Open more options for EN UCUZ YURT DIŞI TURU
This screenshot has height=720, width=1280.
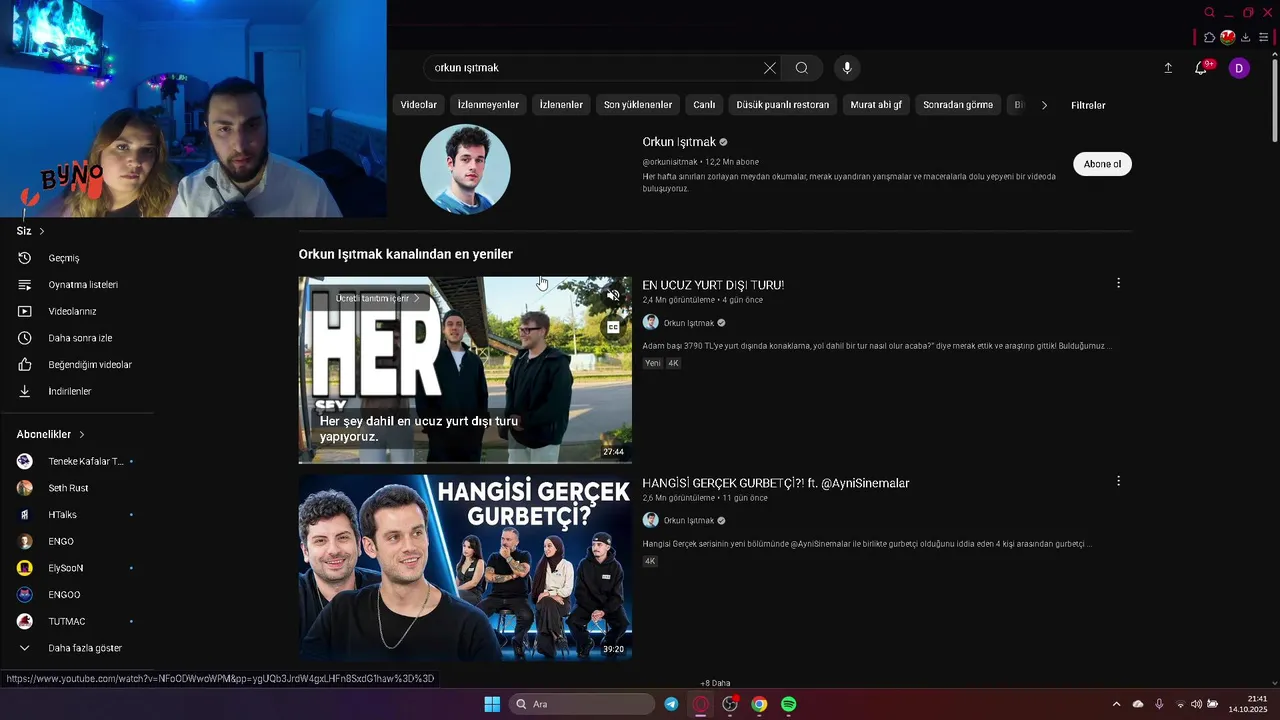coord(1118,283)
